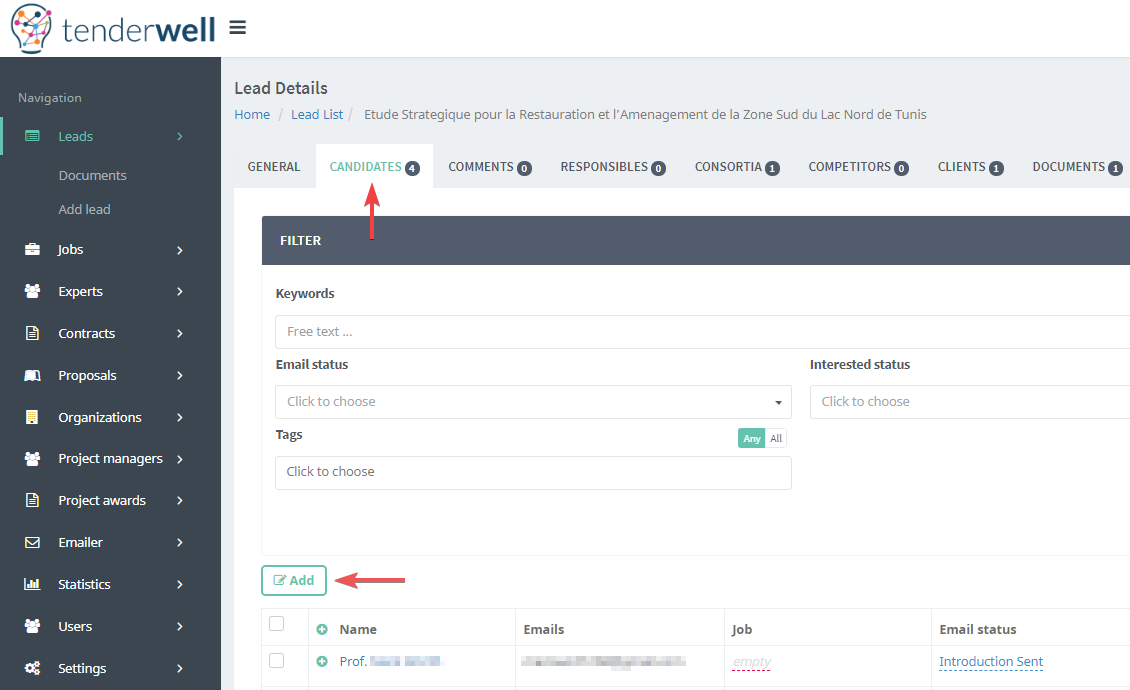The width and height of the screenshot is (1130, 690).
Task: Click green plus icon in Name header
Action: click(322, 630)
